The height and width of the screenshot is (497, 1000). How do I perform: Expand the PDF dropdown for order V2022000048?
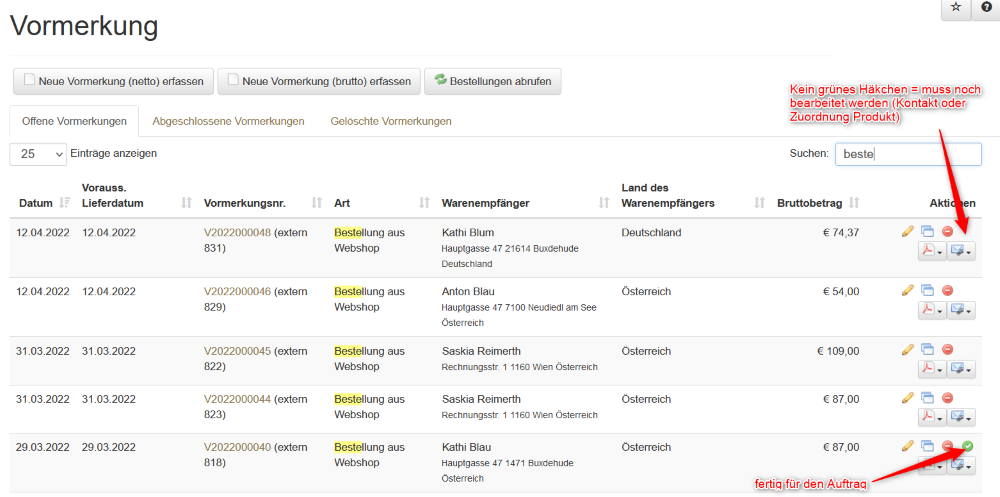tap(932, 251)
